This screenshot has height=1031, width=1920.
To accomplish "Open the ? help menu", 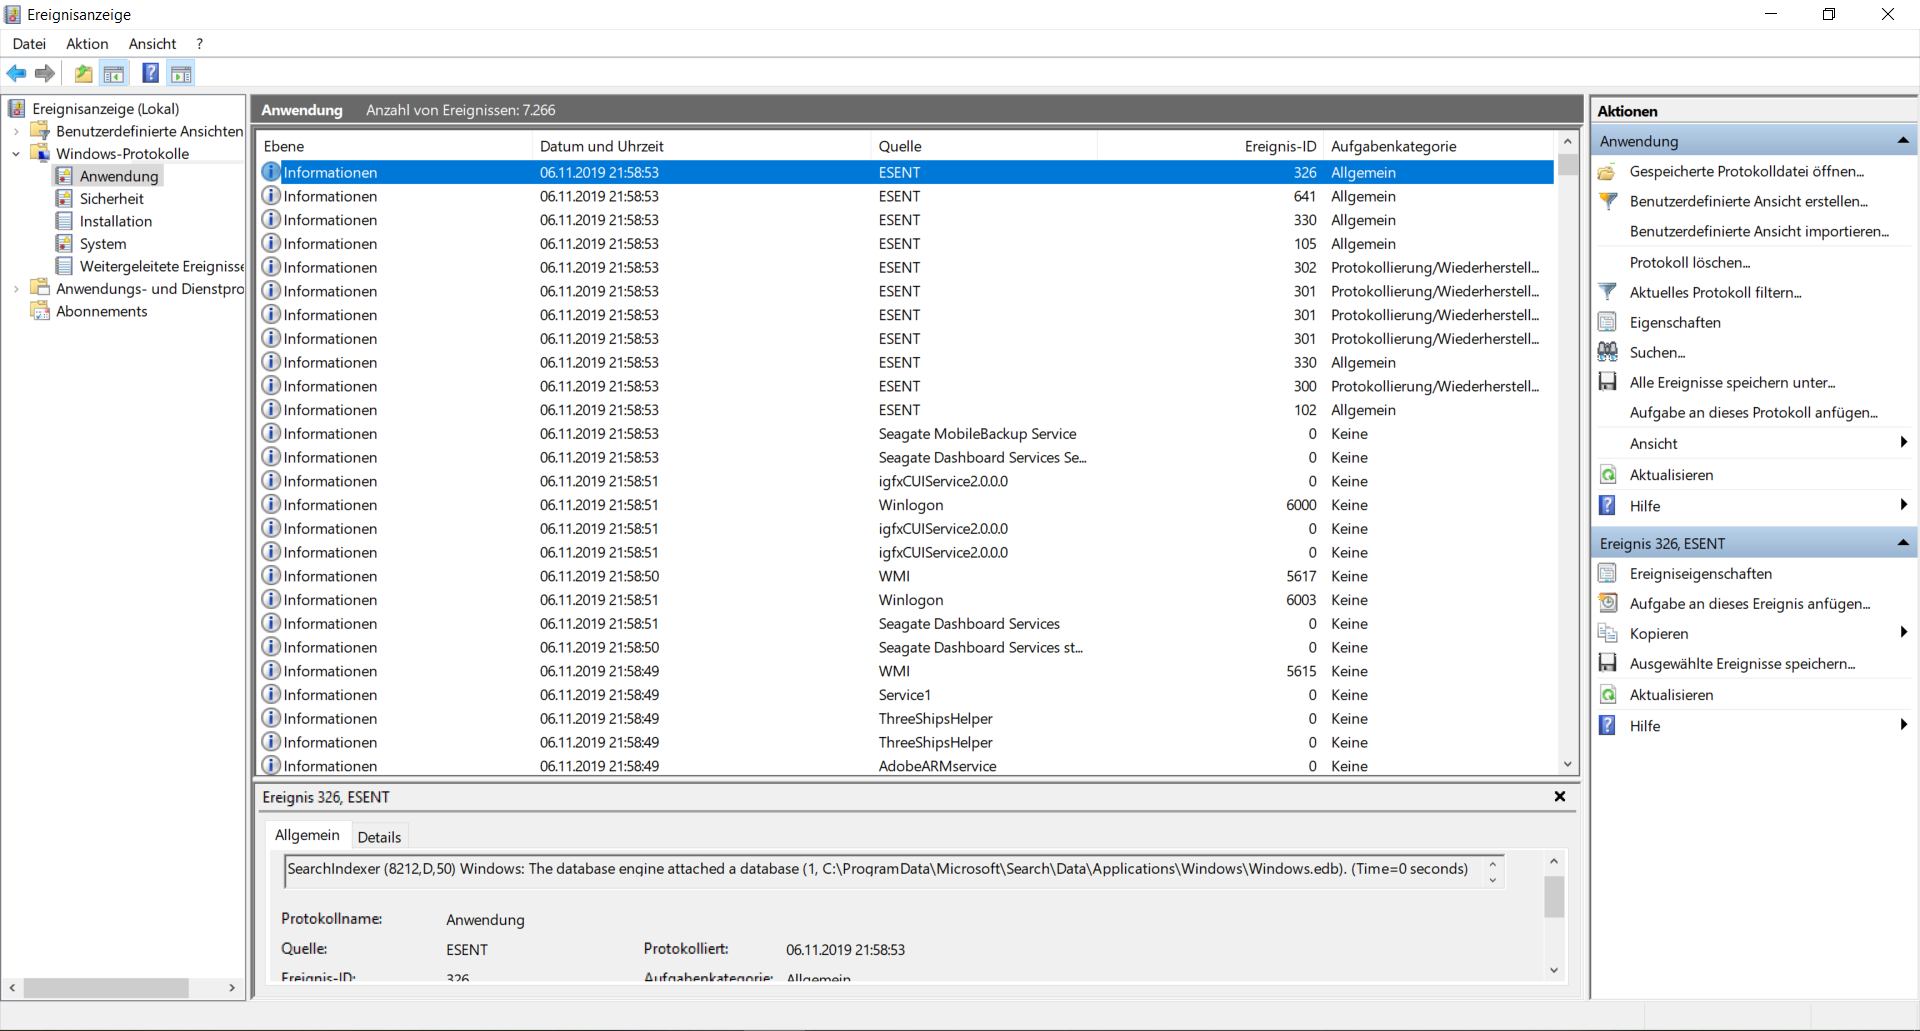I will pyautogui.click(x=199, y=44).
